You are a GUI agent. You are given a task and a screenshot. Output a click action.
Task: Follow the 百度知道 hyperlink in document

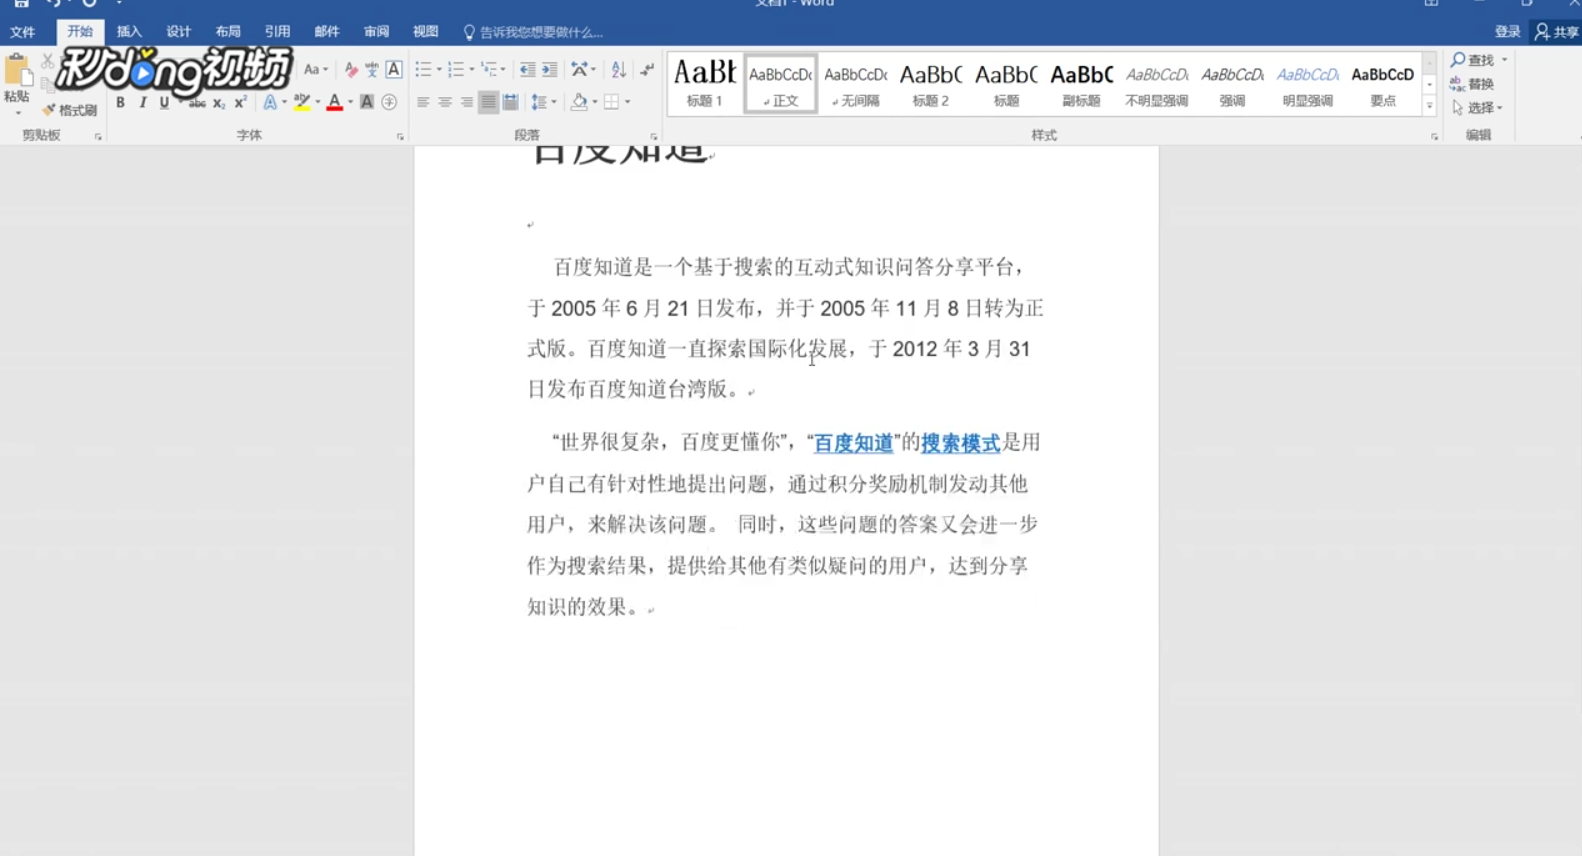tap(853, 443)
